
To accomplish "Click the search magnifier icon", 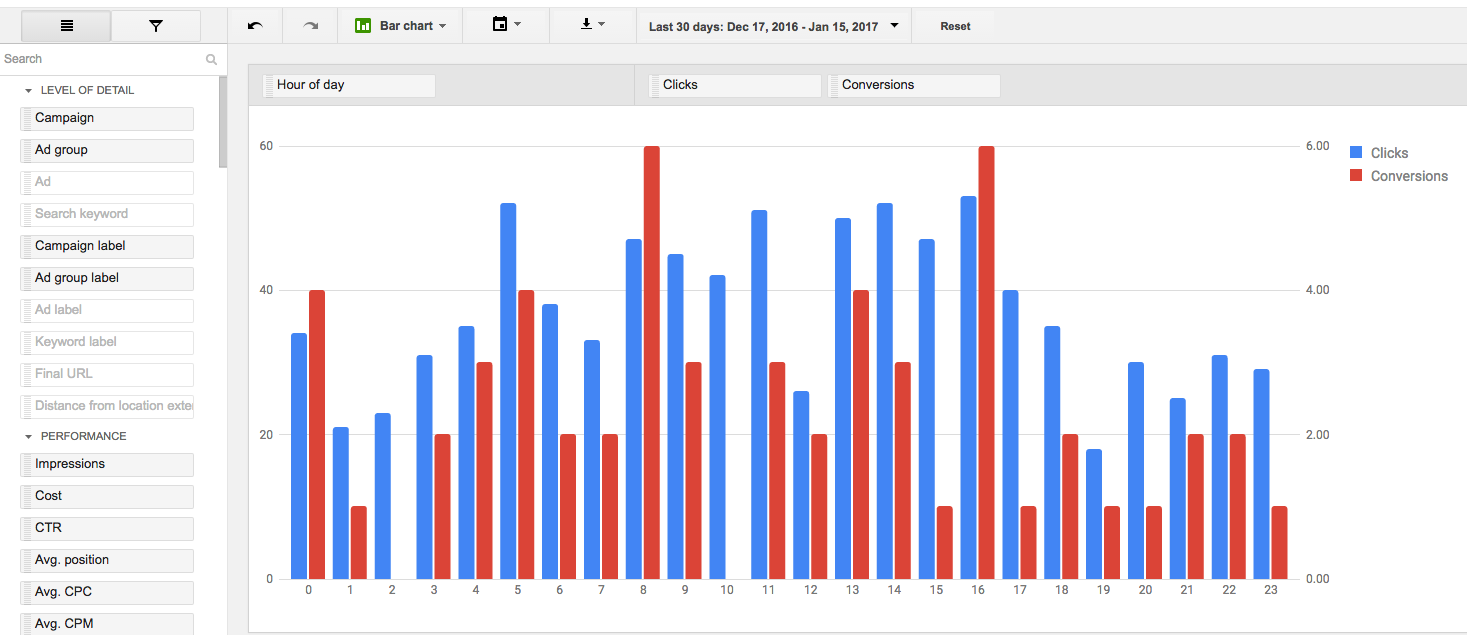I will click(x=211, y=60).
